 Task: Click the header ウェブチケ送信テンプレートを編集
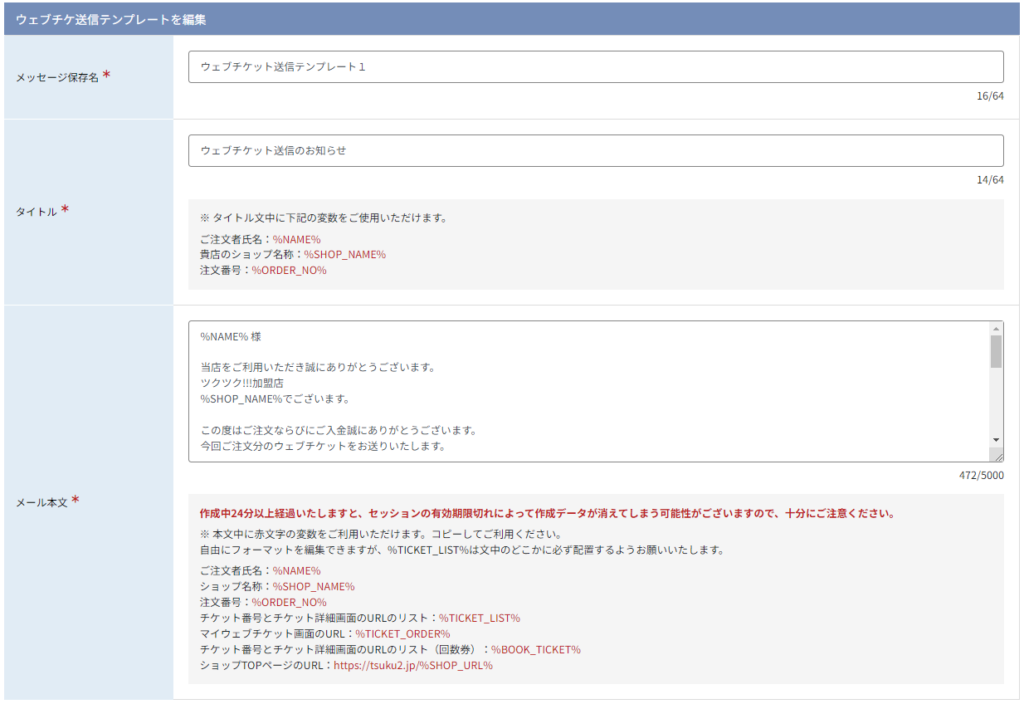click(111, 20)
